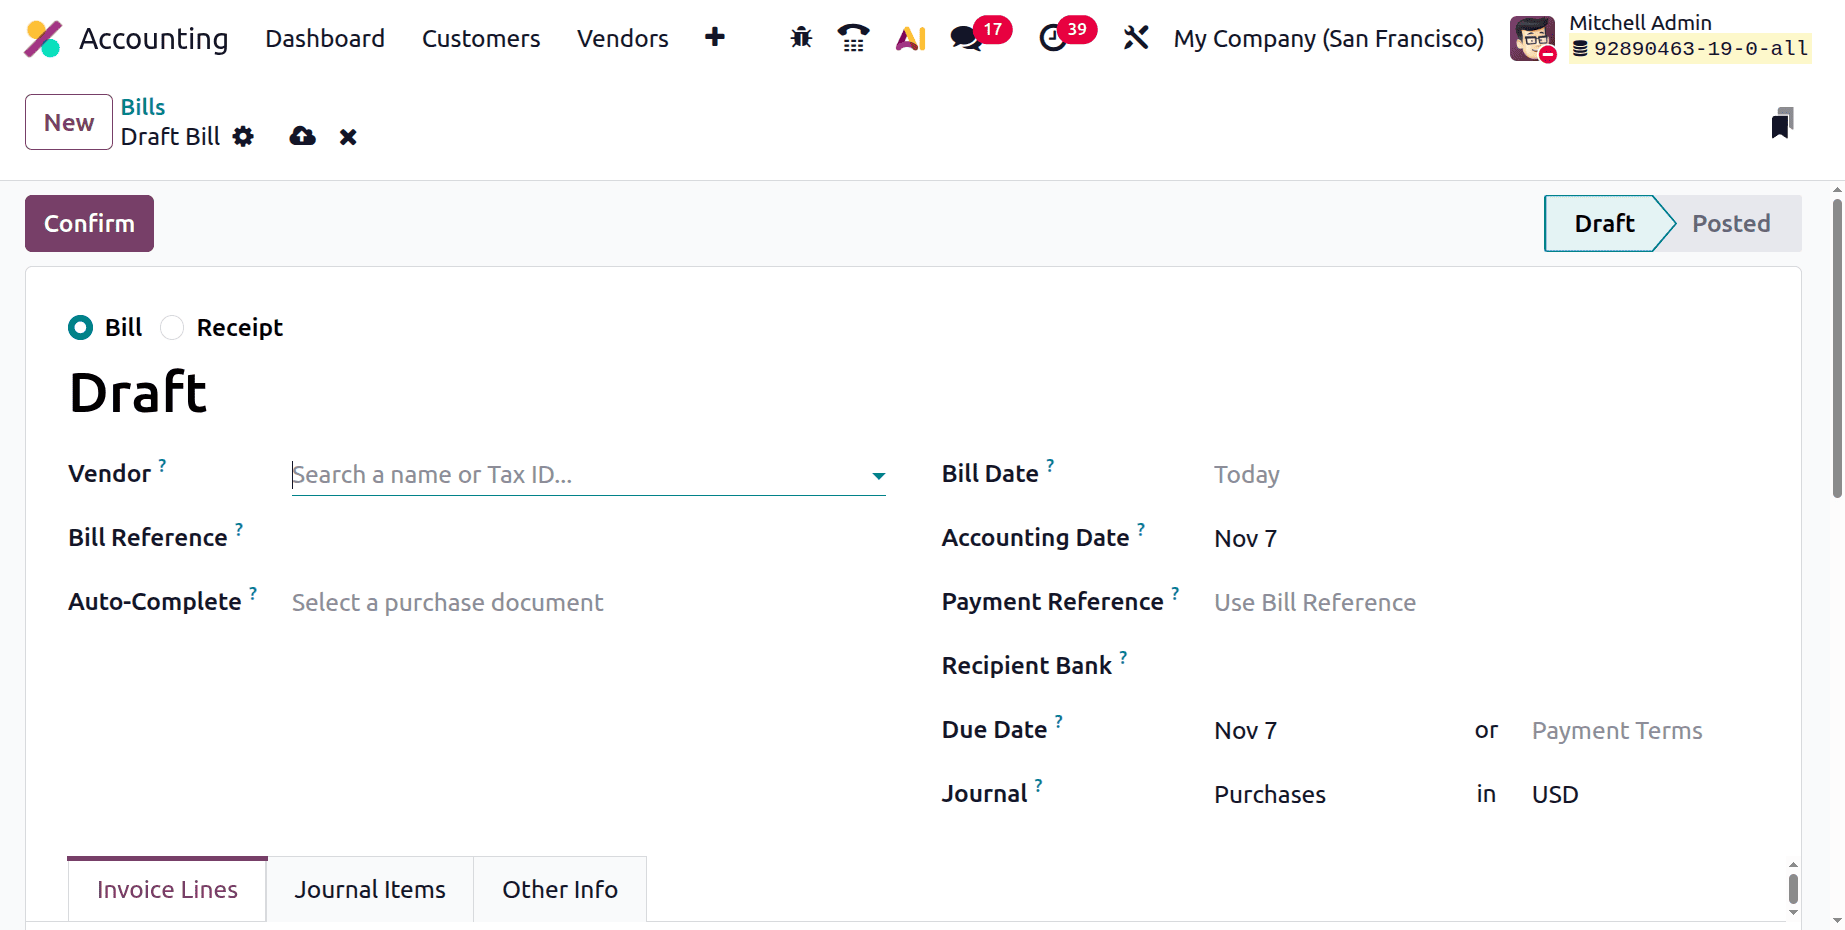Confirm the draft bill
This screenshot has width=1845, height=930.
click(x=89, y=223)
